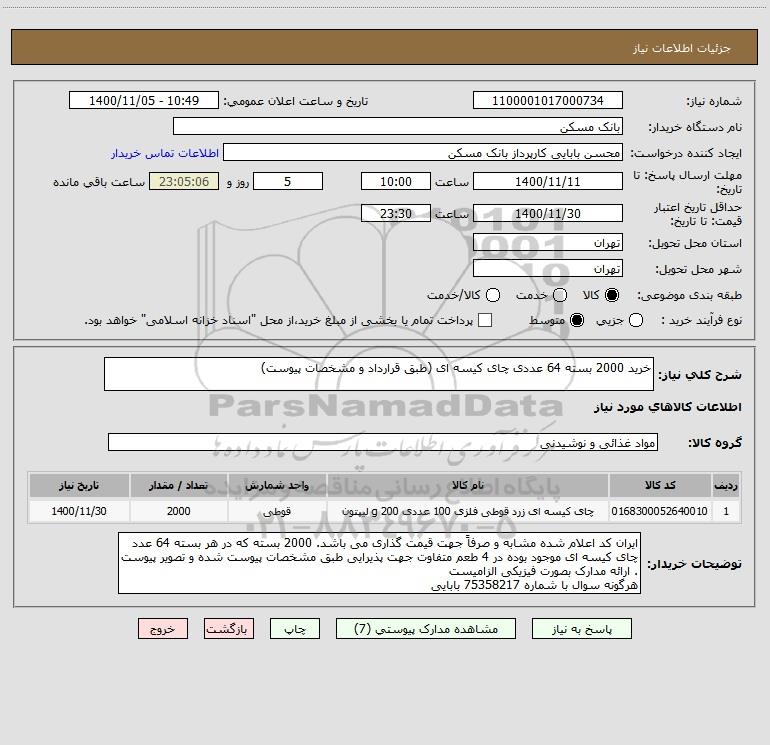
Task: Toggle the اسناد خزانه اسلامی payment checkbox
Action: click(x=485, y=320)
